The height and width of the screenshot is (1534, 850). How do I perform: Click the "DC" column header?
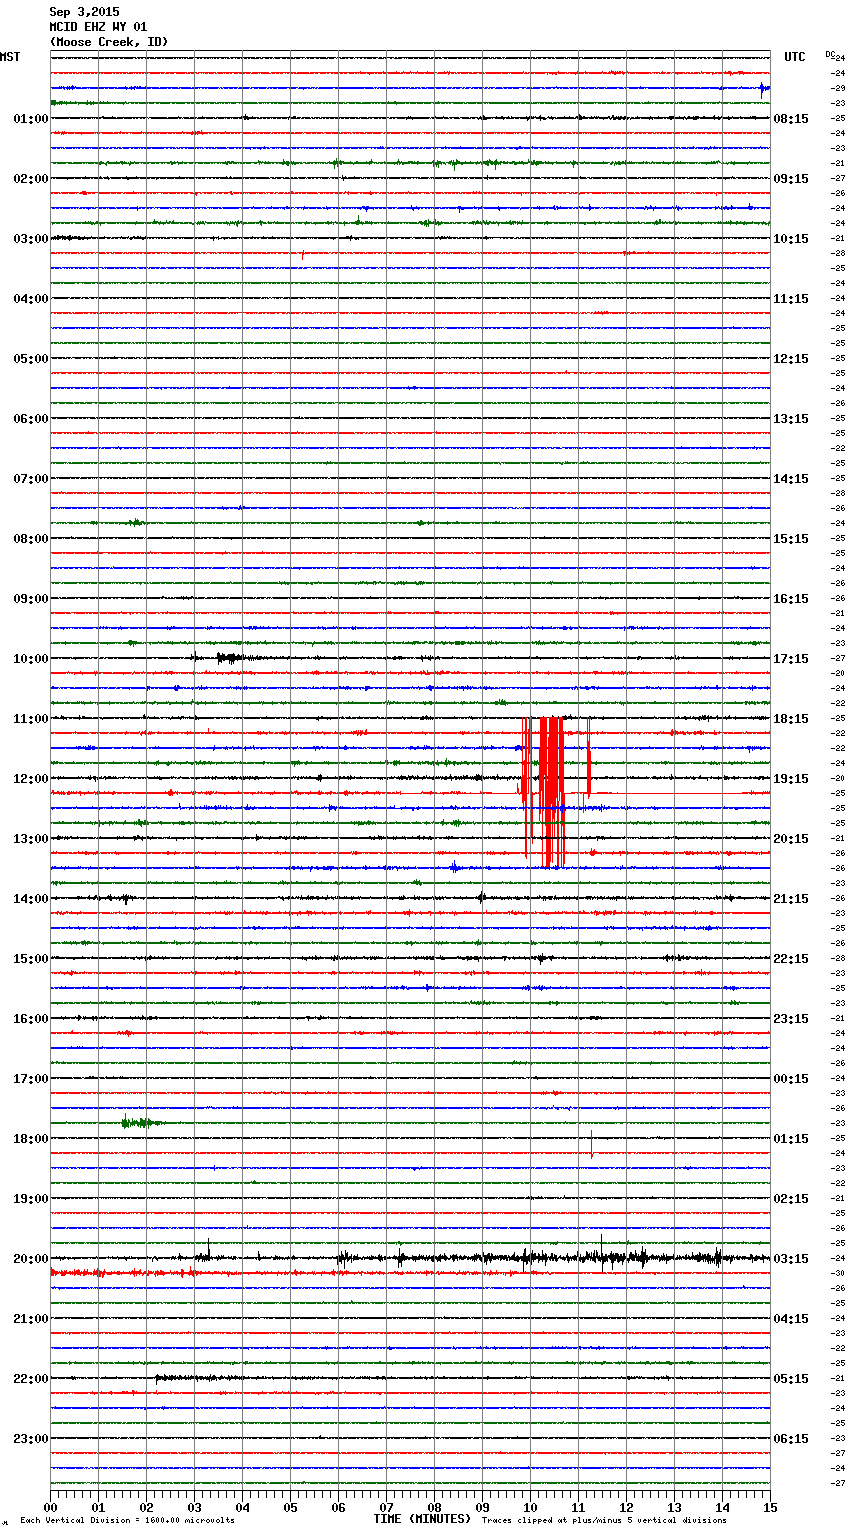click(830, 53)
